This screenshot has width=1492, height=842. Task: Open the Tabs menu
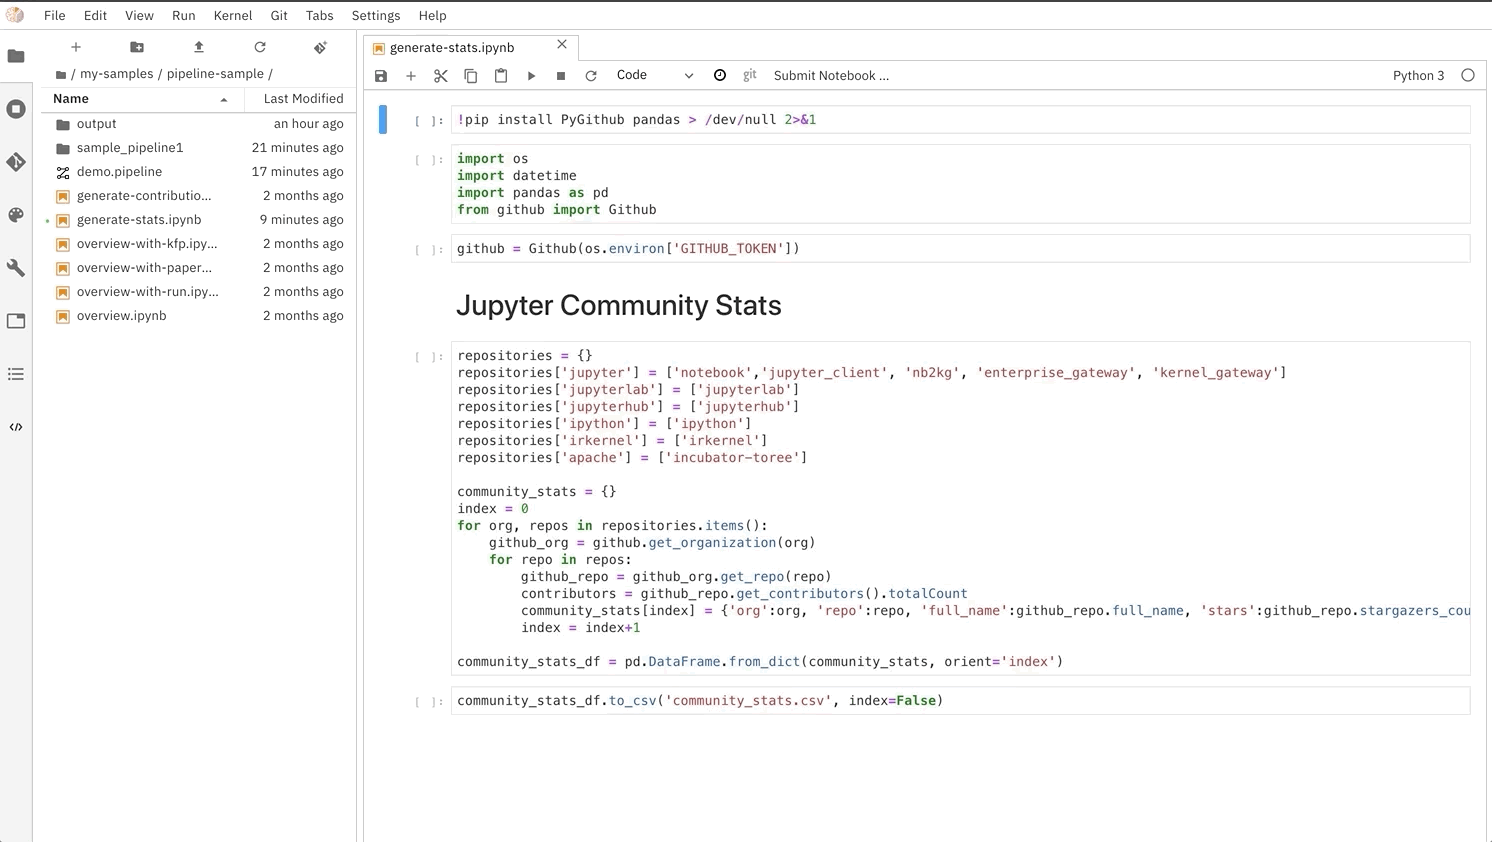tap(320, 15)
